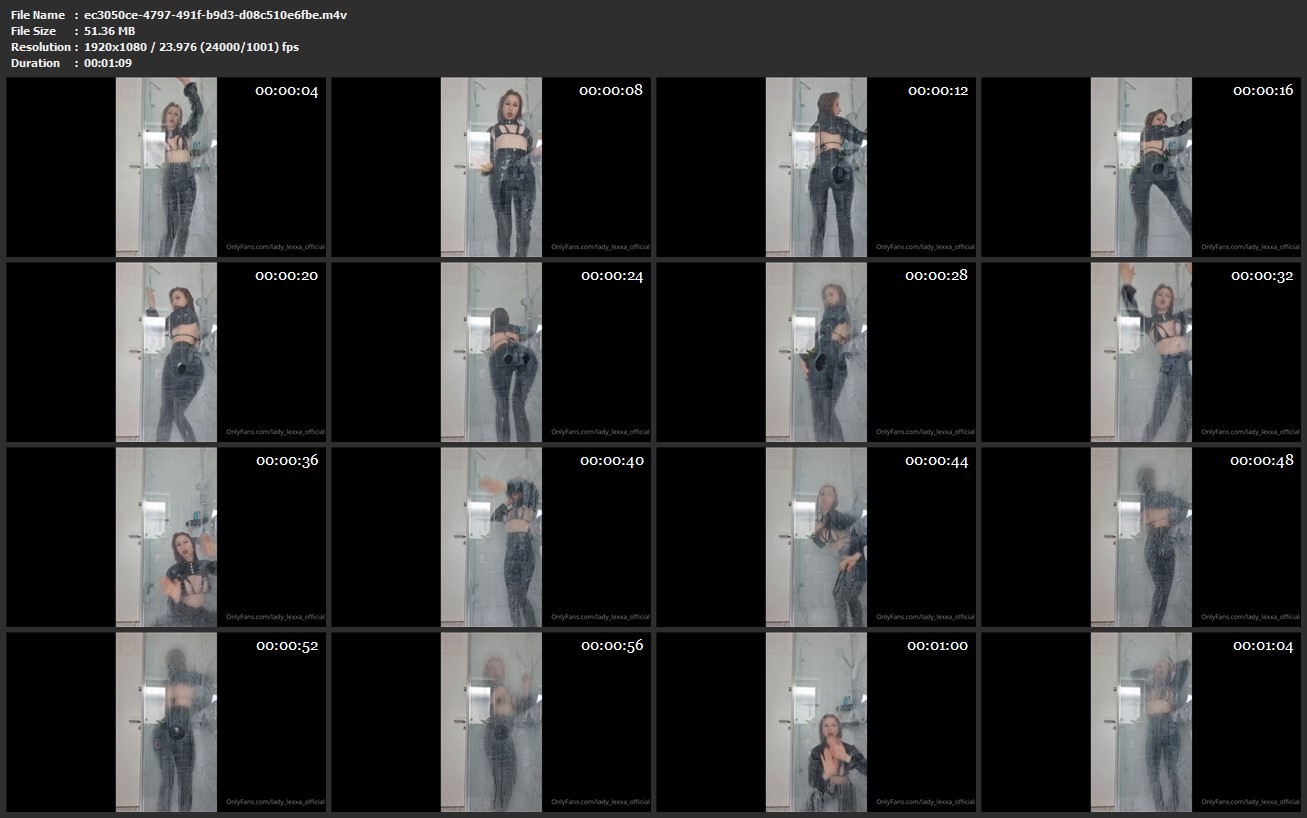Select the thumbnail at timestamp 00:00:36

pos(166,537)
